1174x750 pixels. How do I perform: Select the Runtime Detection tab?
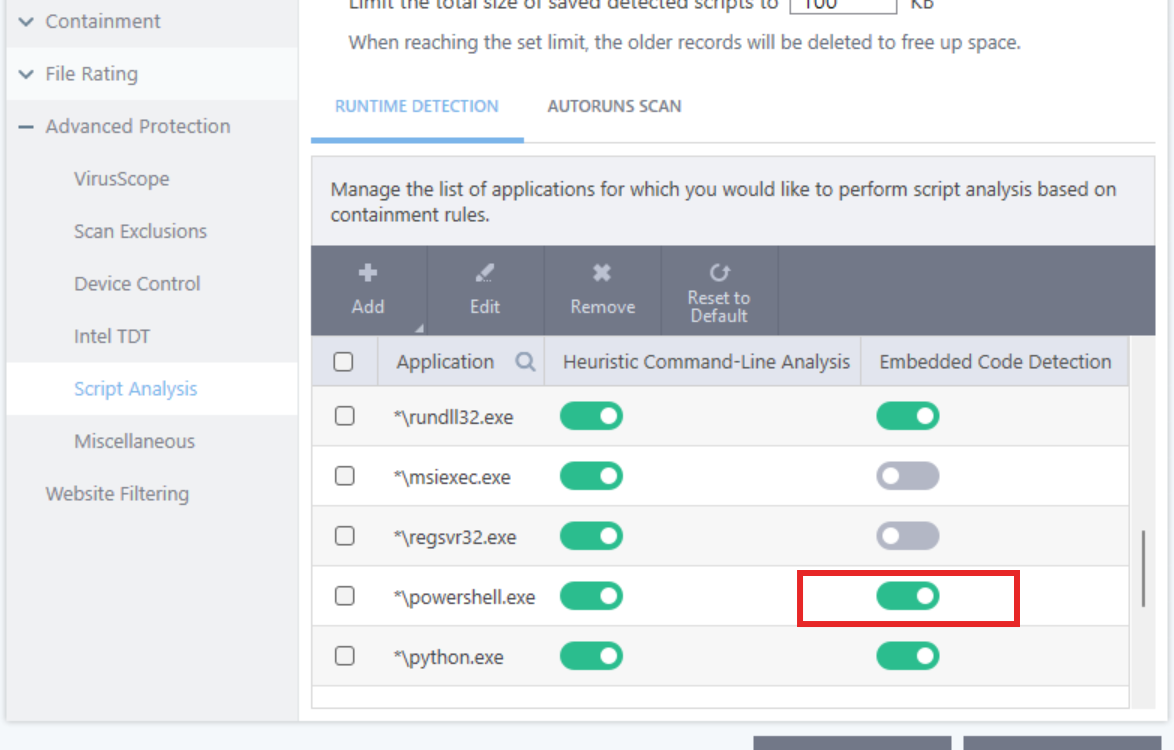pyautogui.click(x=416, y=106)
